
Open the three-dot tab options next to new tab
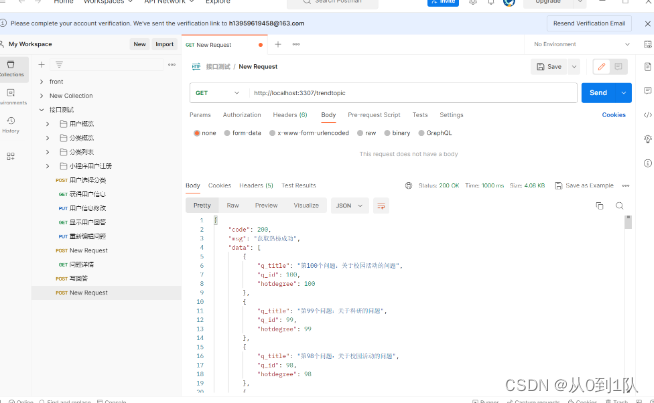coord(296,44)
